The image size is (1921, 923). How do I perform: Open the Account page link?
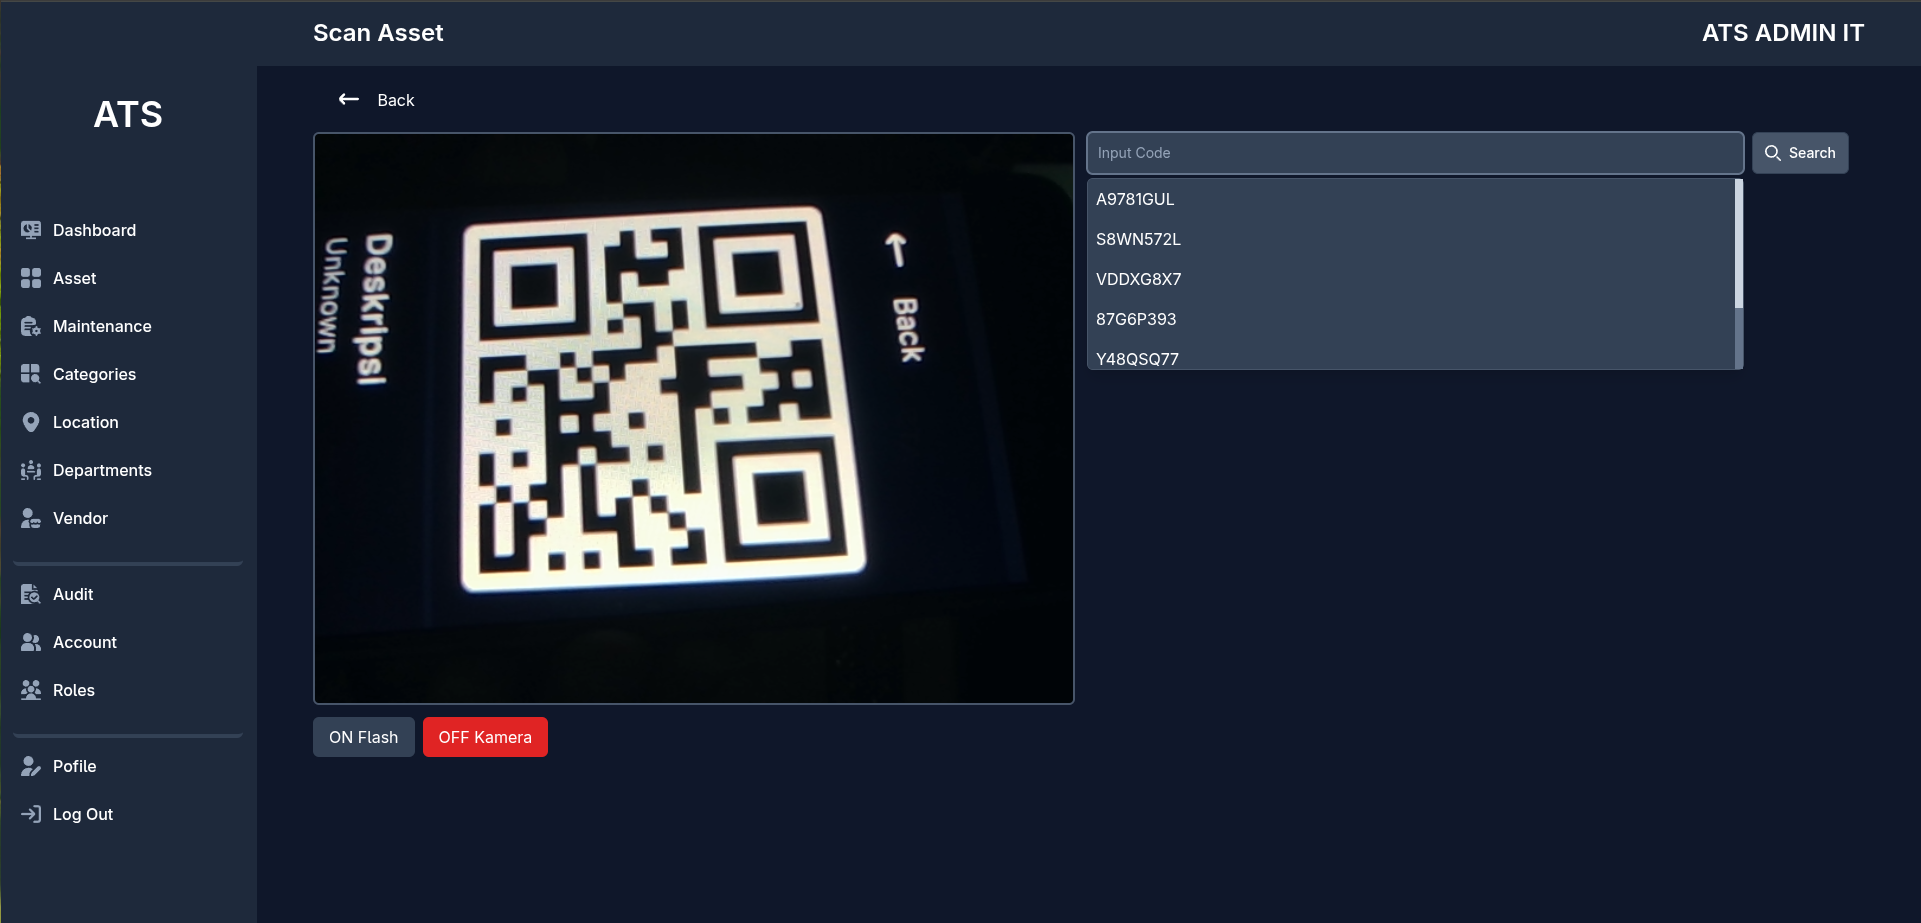pyautogui.click(x=85, y=642)
